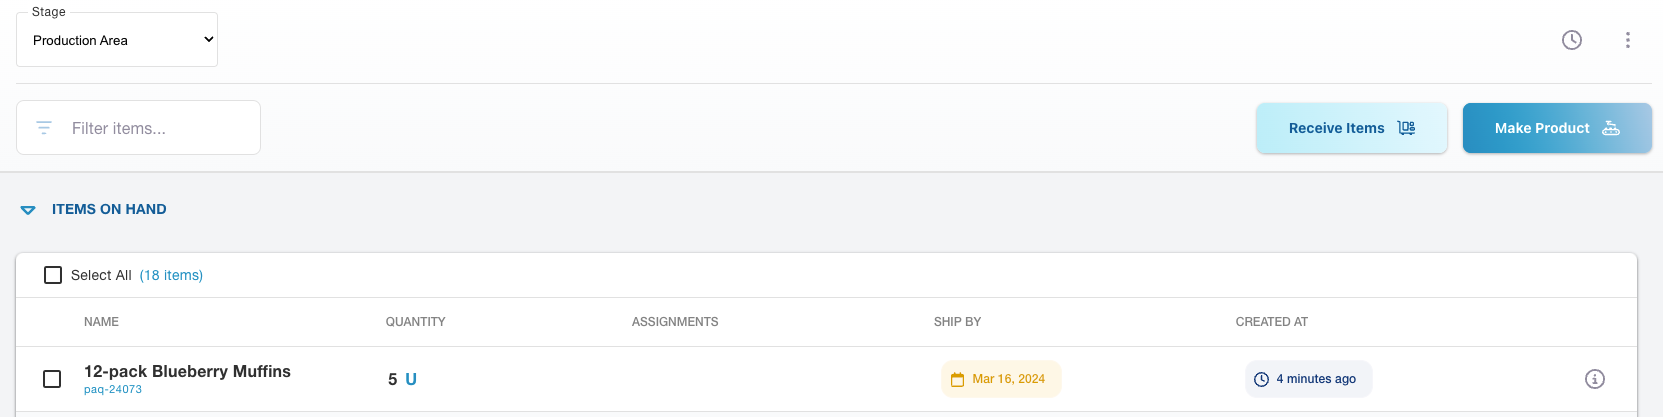Screen dimensions: 1663x417
Task: Check the Select All checkbox
Action: coord(53,275)
